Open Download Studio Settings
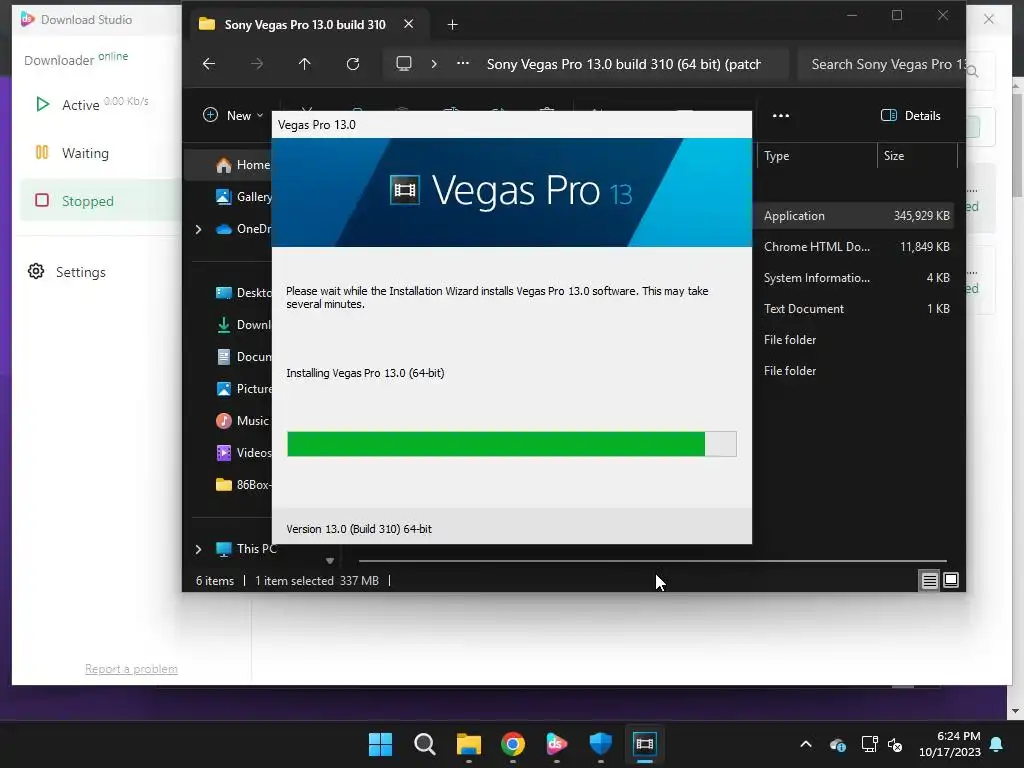Screen dimensions: 1024x768 tap(67, 272)
